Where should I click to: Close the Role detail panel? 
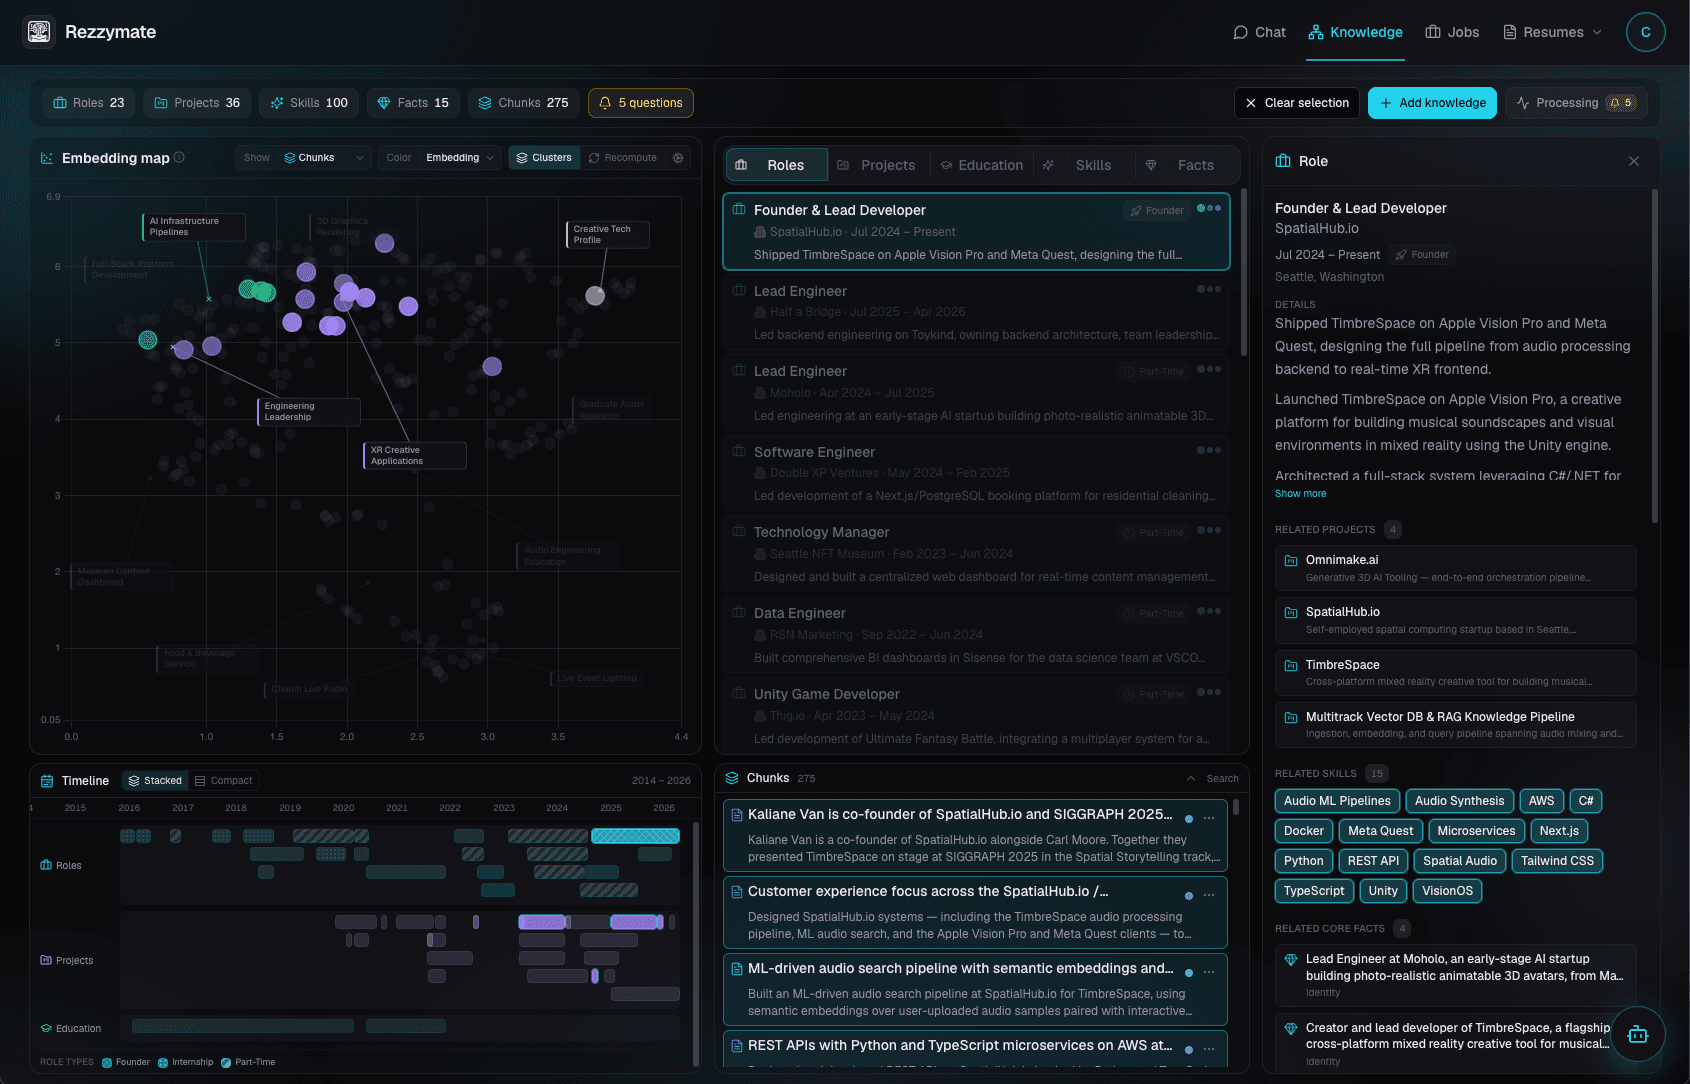[1634, 161]
